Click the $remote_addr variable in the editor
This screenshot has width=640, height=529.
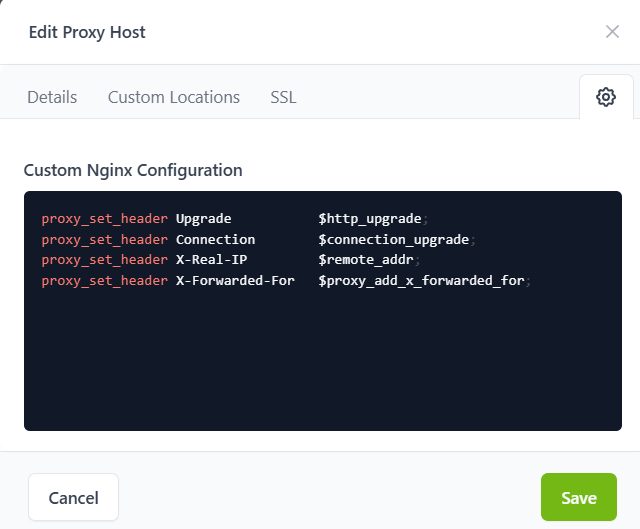click(x=366, y=260)
